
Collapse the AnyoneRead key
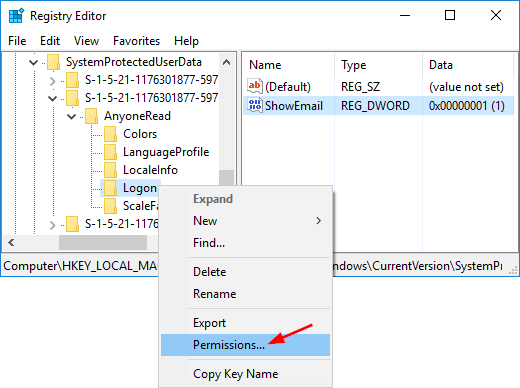[x=71, y=116]
